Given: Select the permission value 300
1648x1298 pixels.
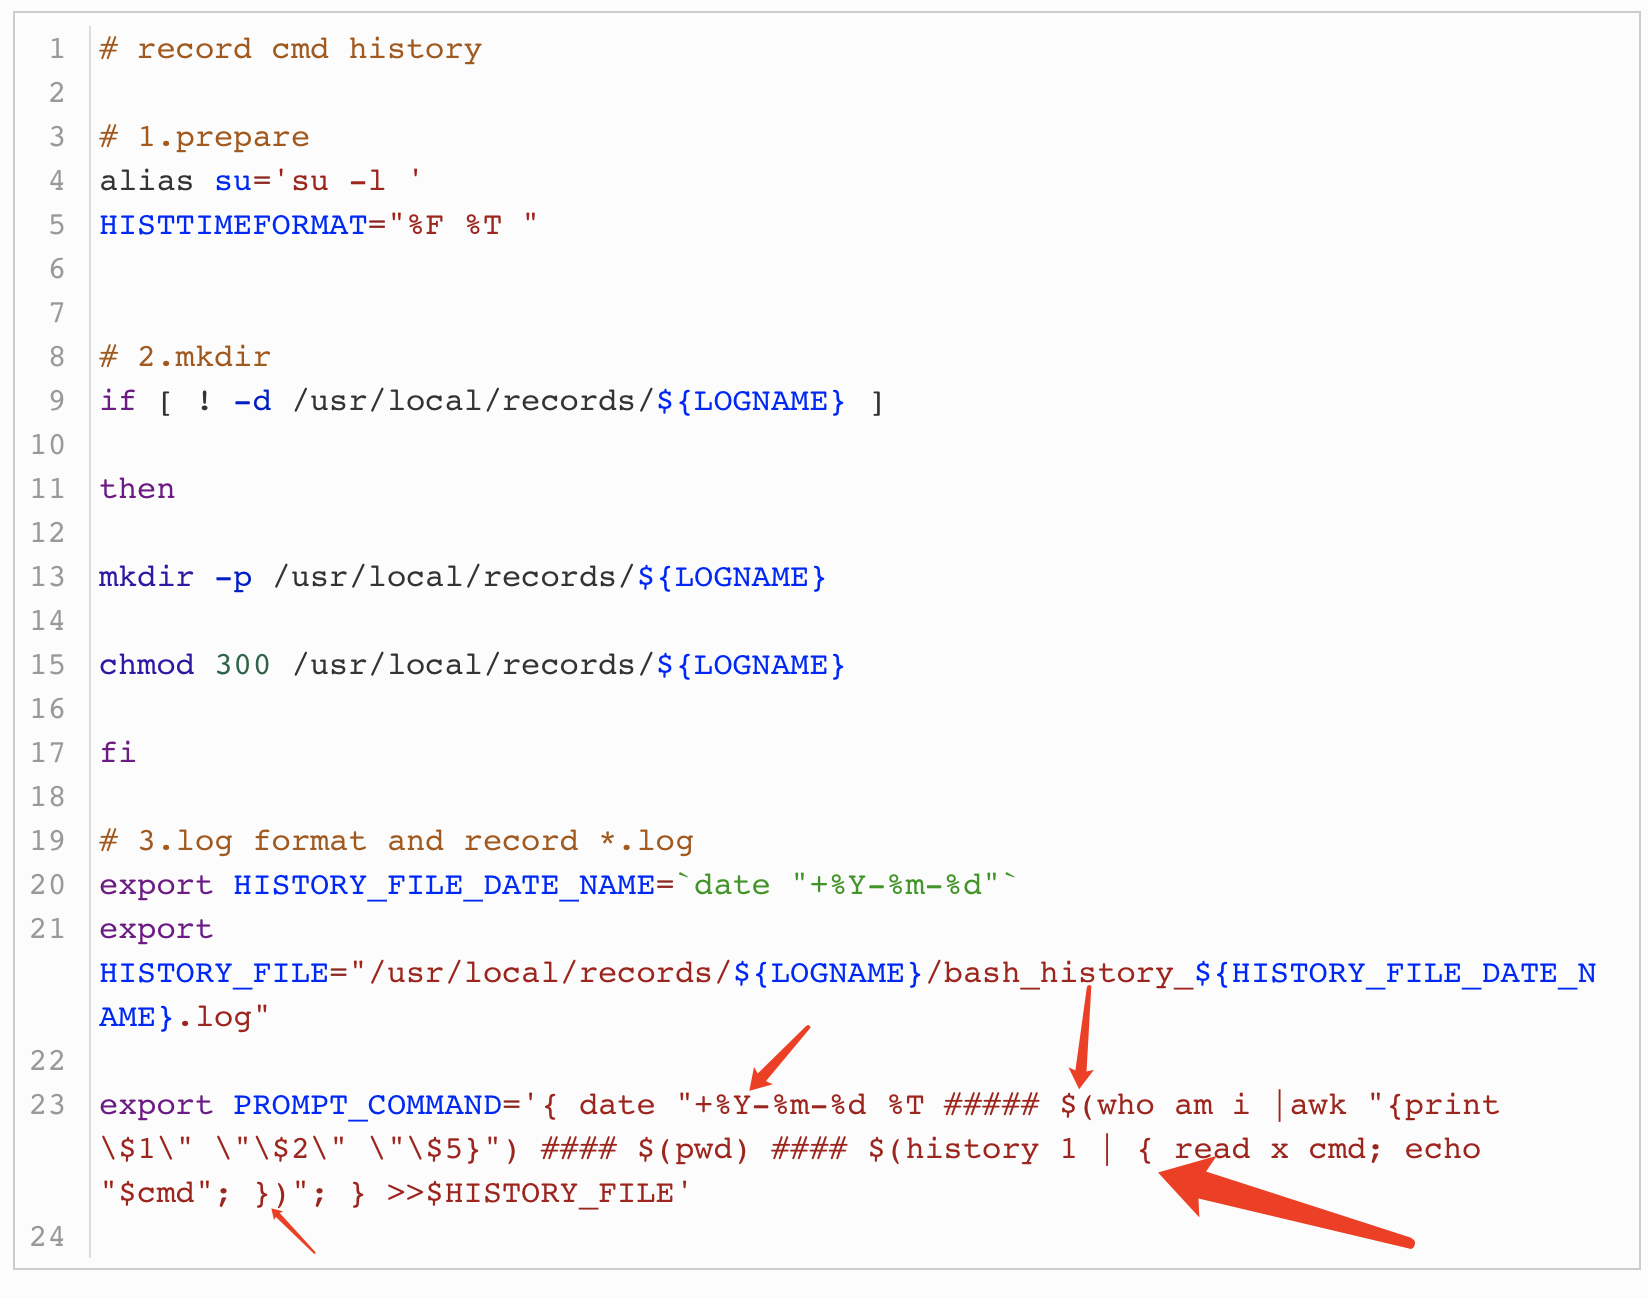Looking at the screenshot, I should 243,665.
